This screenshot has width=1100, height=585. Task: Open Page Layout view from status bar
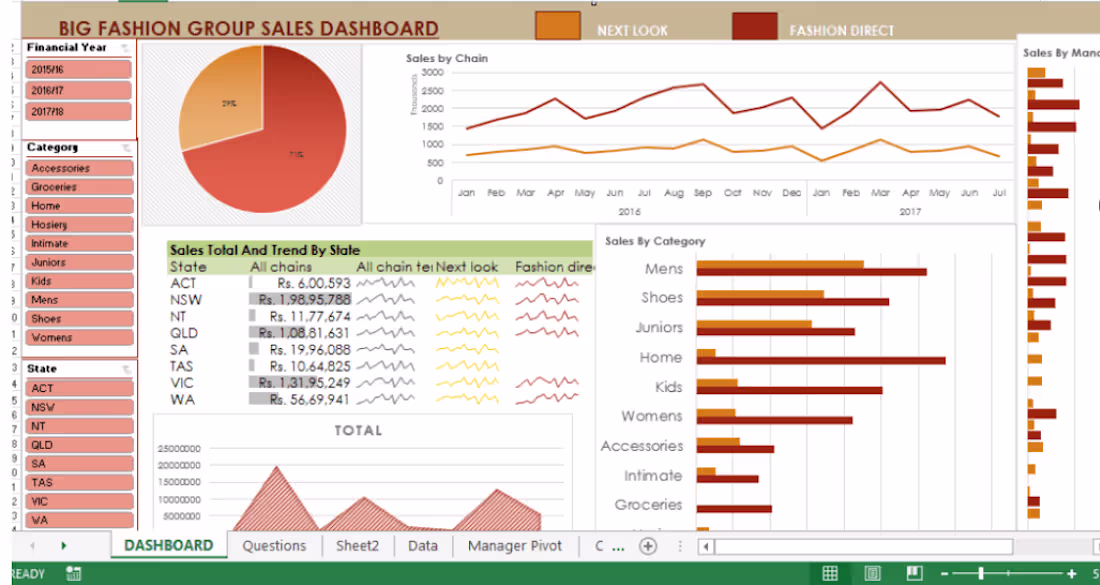point(871,574)
